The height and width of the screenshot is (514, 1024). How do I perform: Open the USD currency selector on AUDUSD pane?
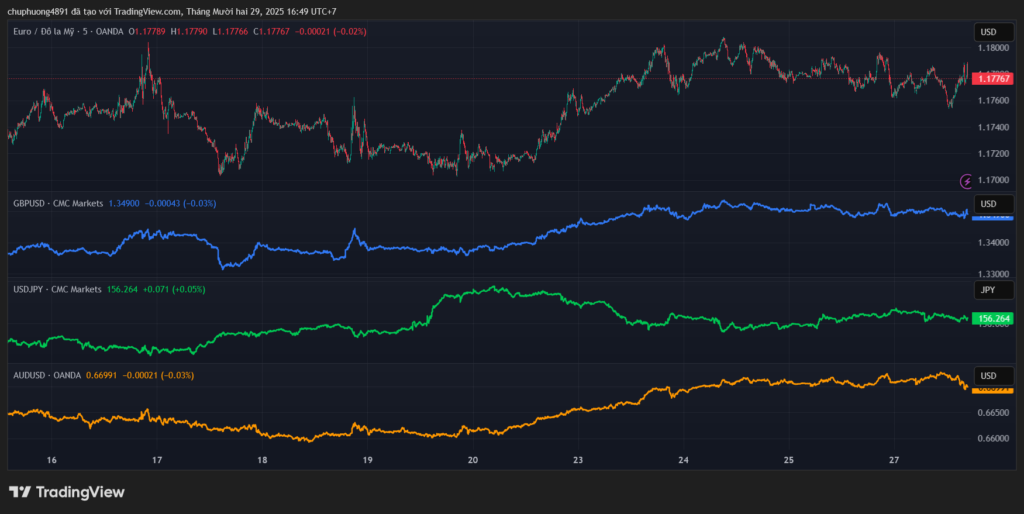click(x=993, y=375)
